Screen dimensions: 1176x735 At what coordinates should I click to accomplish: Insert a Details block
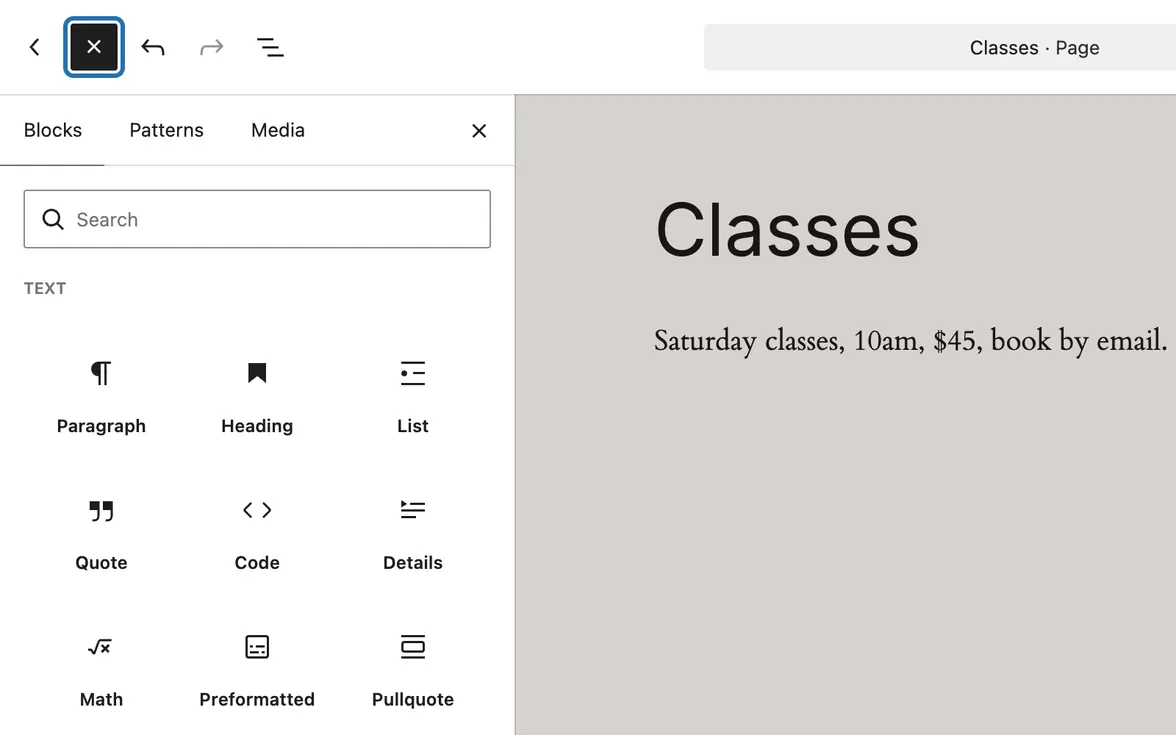[412, 533]
